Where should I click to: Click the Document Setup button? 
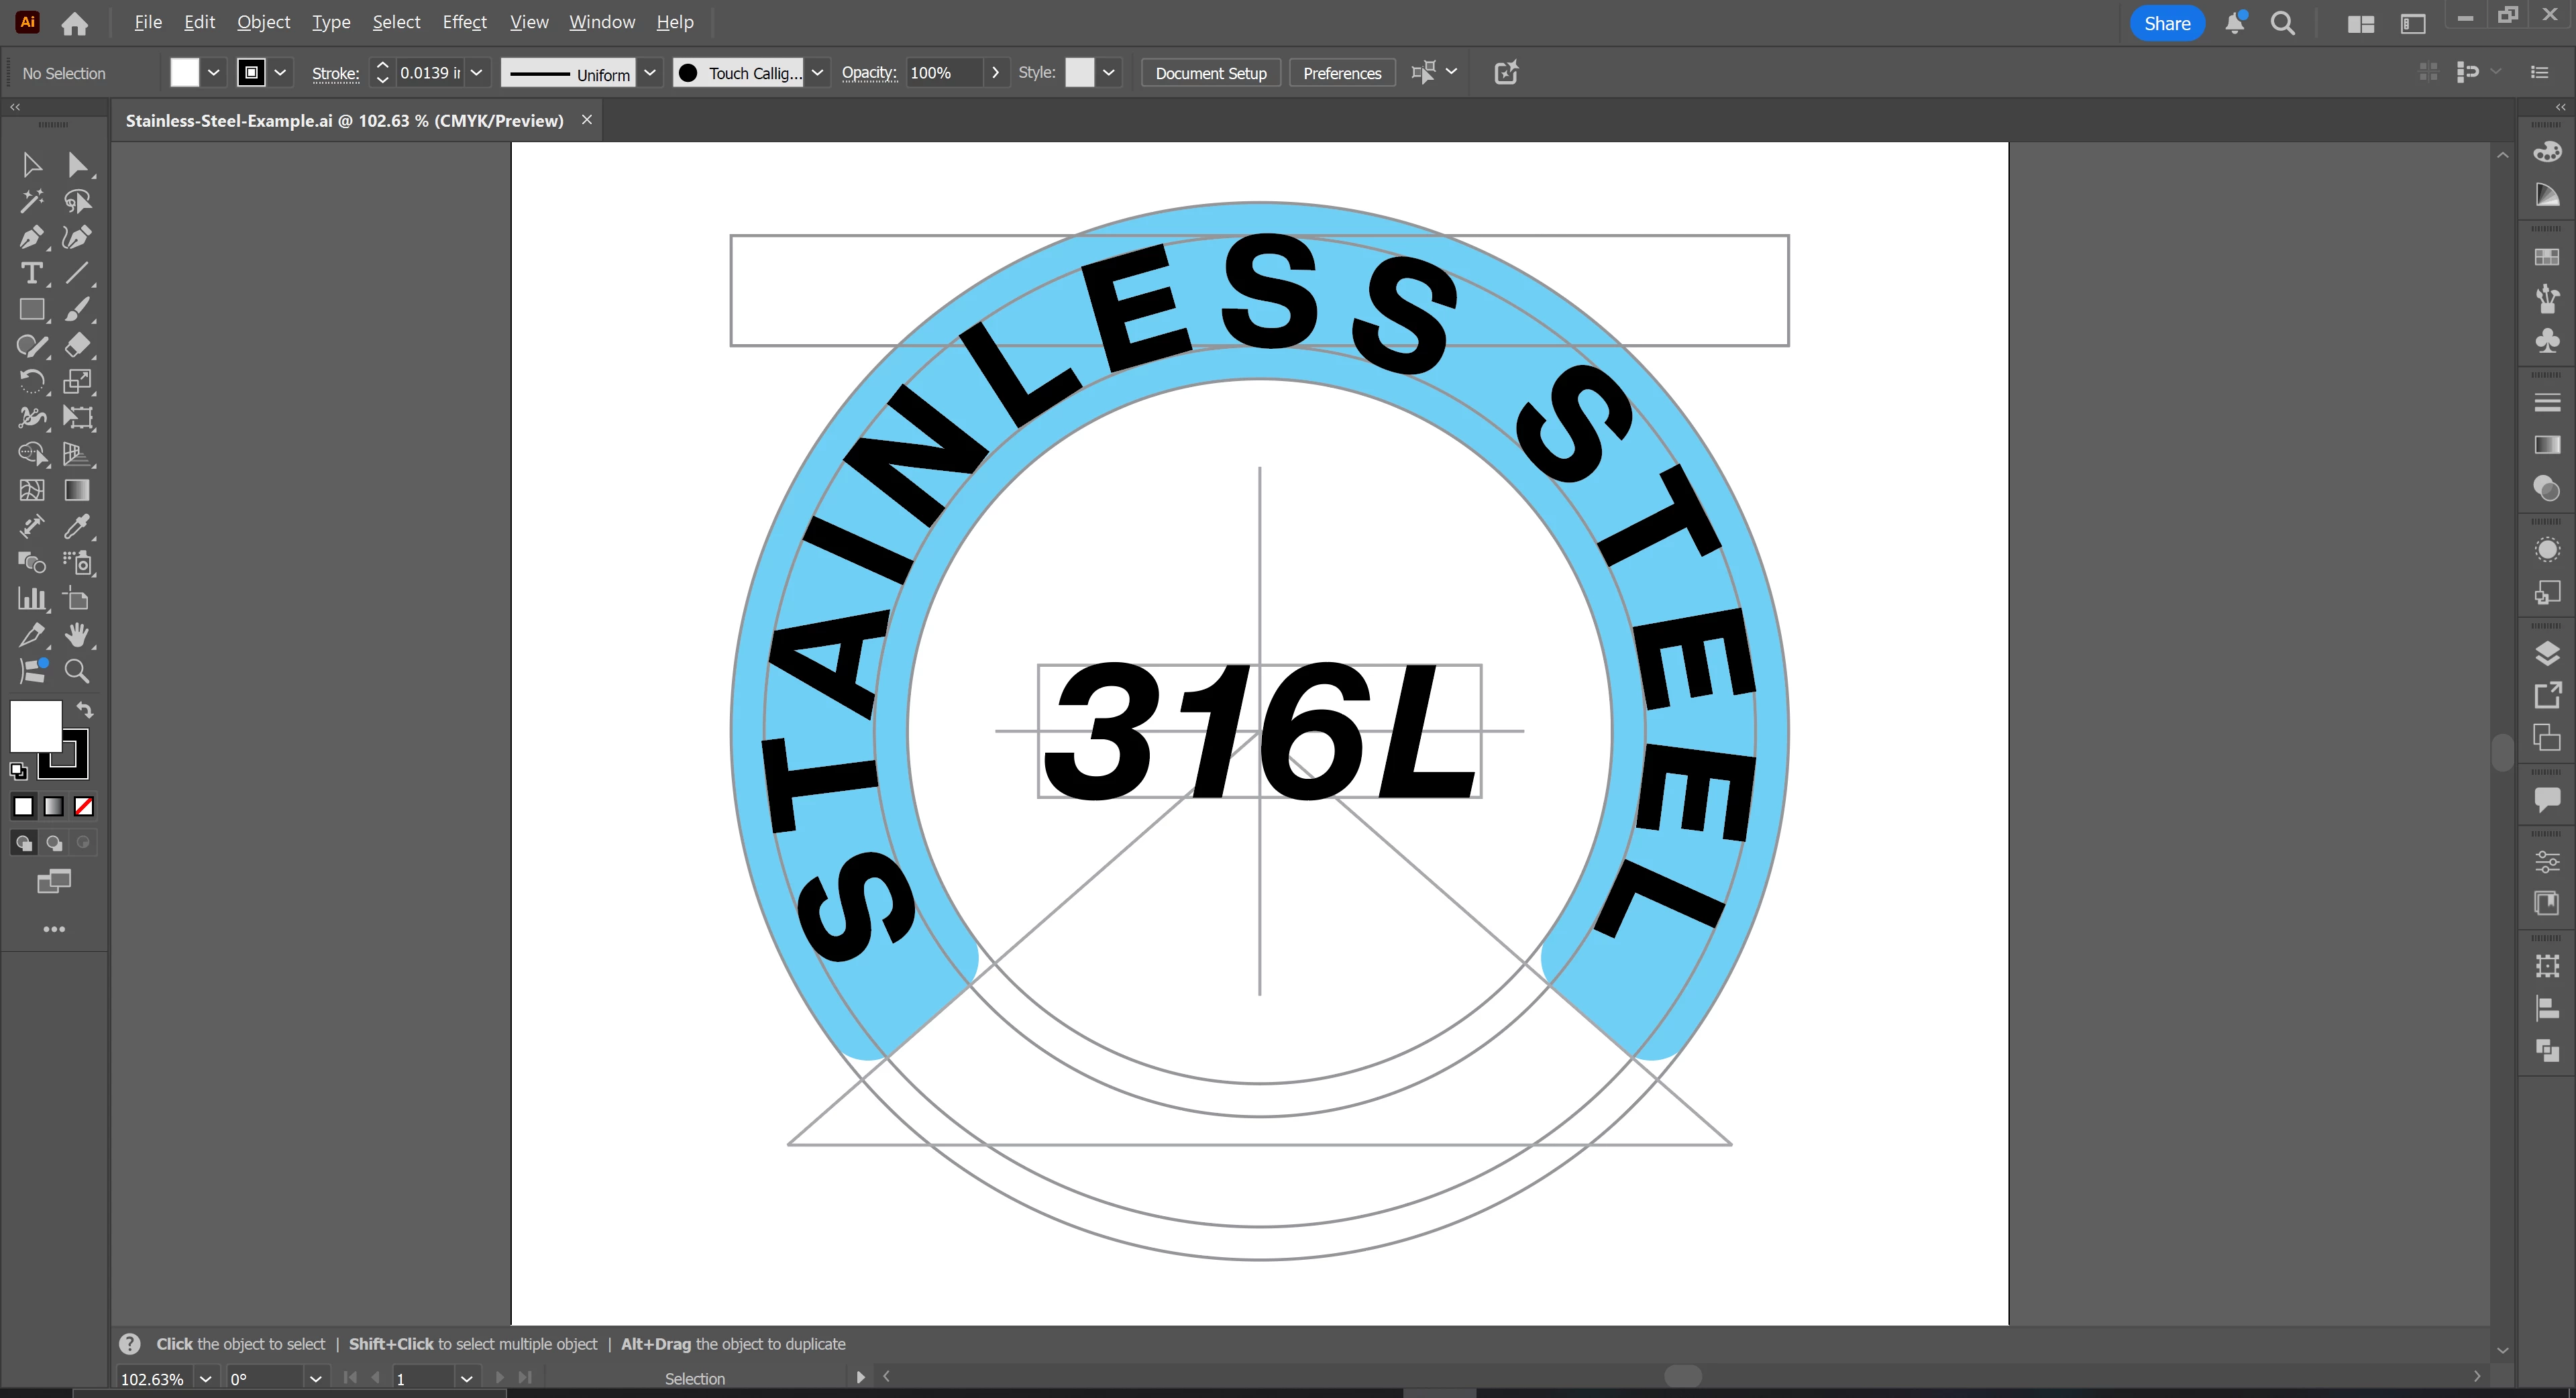(1210, 73)
